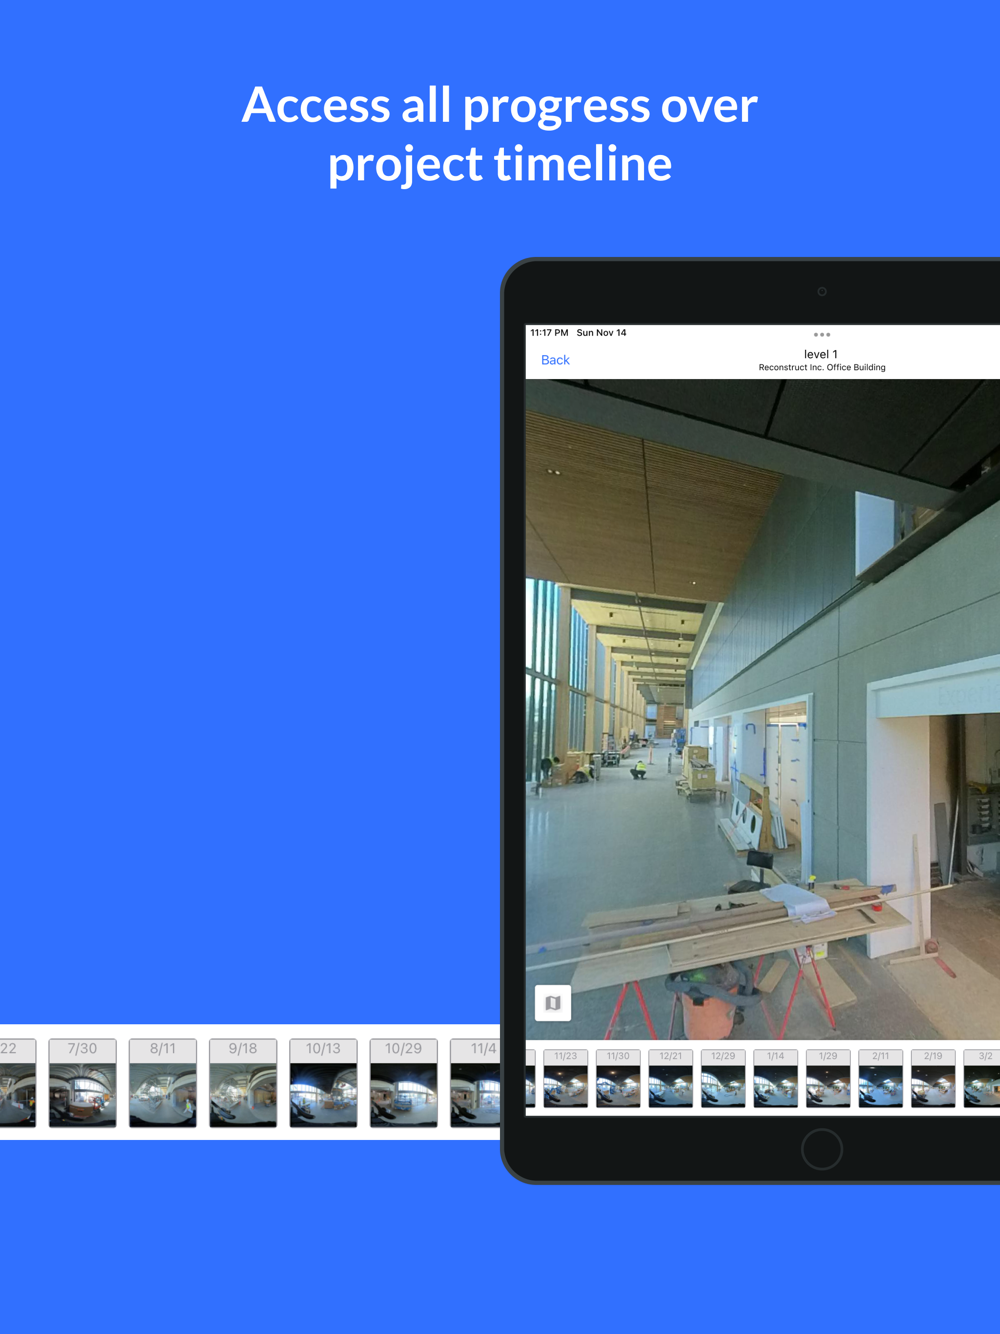Jump to the 11/23 capture

(x=565, y=1079)
